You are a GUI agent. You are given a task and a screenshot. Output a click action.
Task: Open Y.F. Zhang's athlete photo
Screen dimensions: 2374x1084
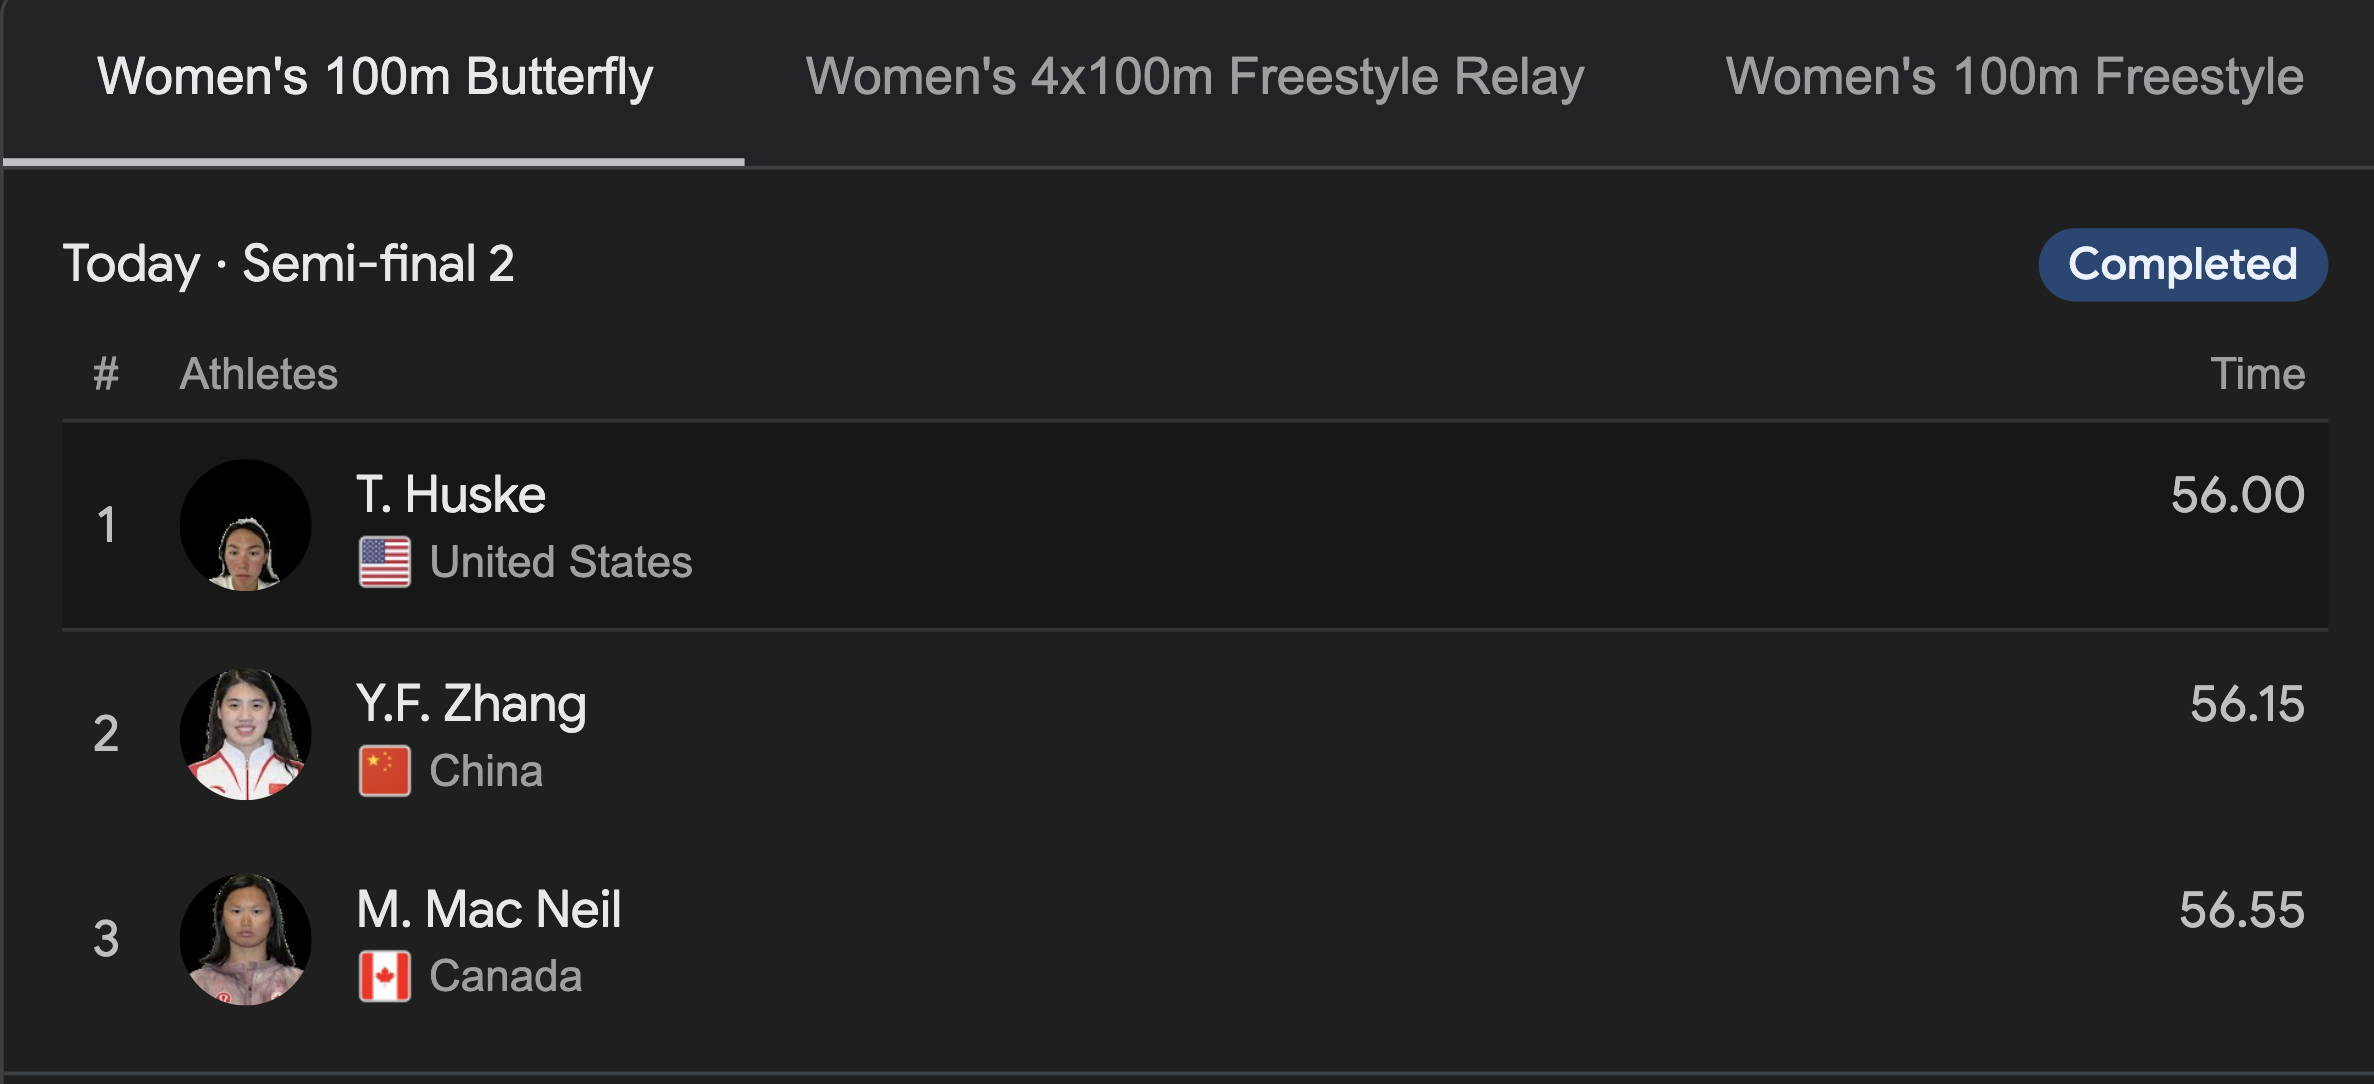click(x=245, y=734)
